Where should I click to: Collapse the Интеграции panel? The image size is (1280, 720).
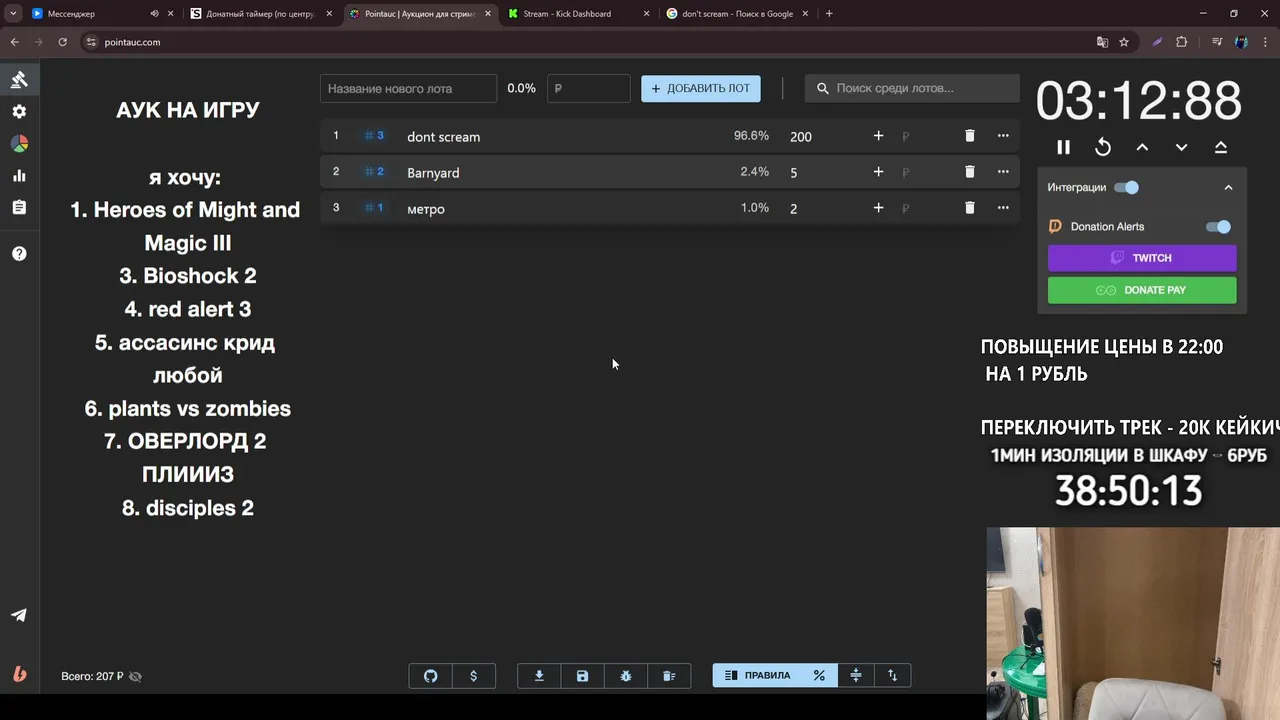point(1229,187)
